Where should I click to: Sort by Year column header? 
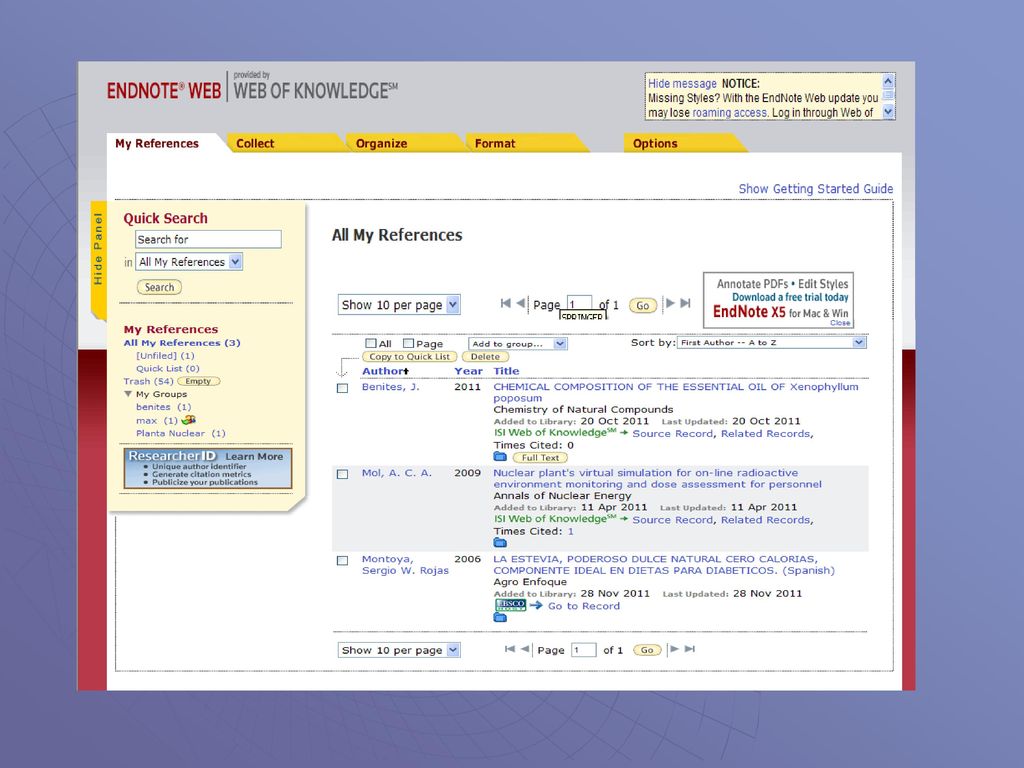(x=468, y=371)
